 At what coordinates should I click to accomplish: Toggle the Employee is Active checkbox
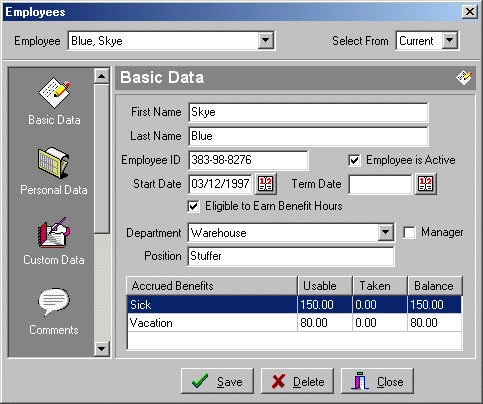pos(354,160)
